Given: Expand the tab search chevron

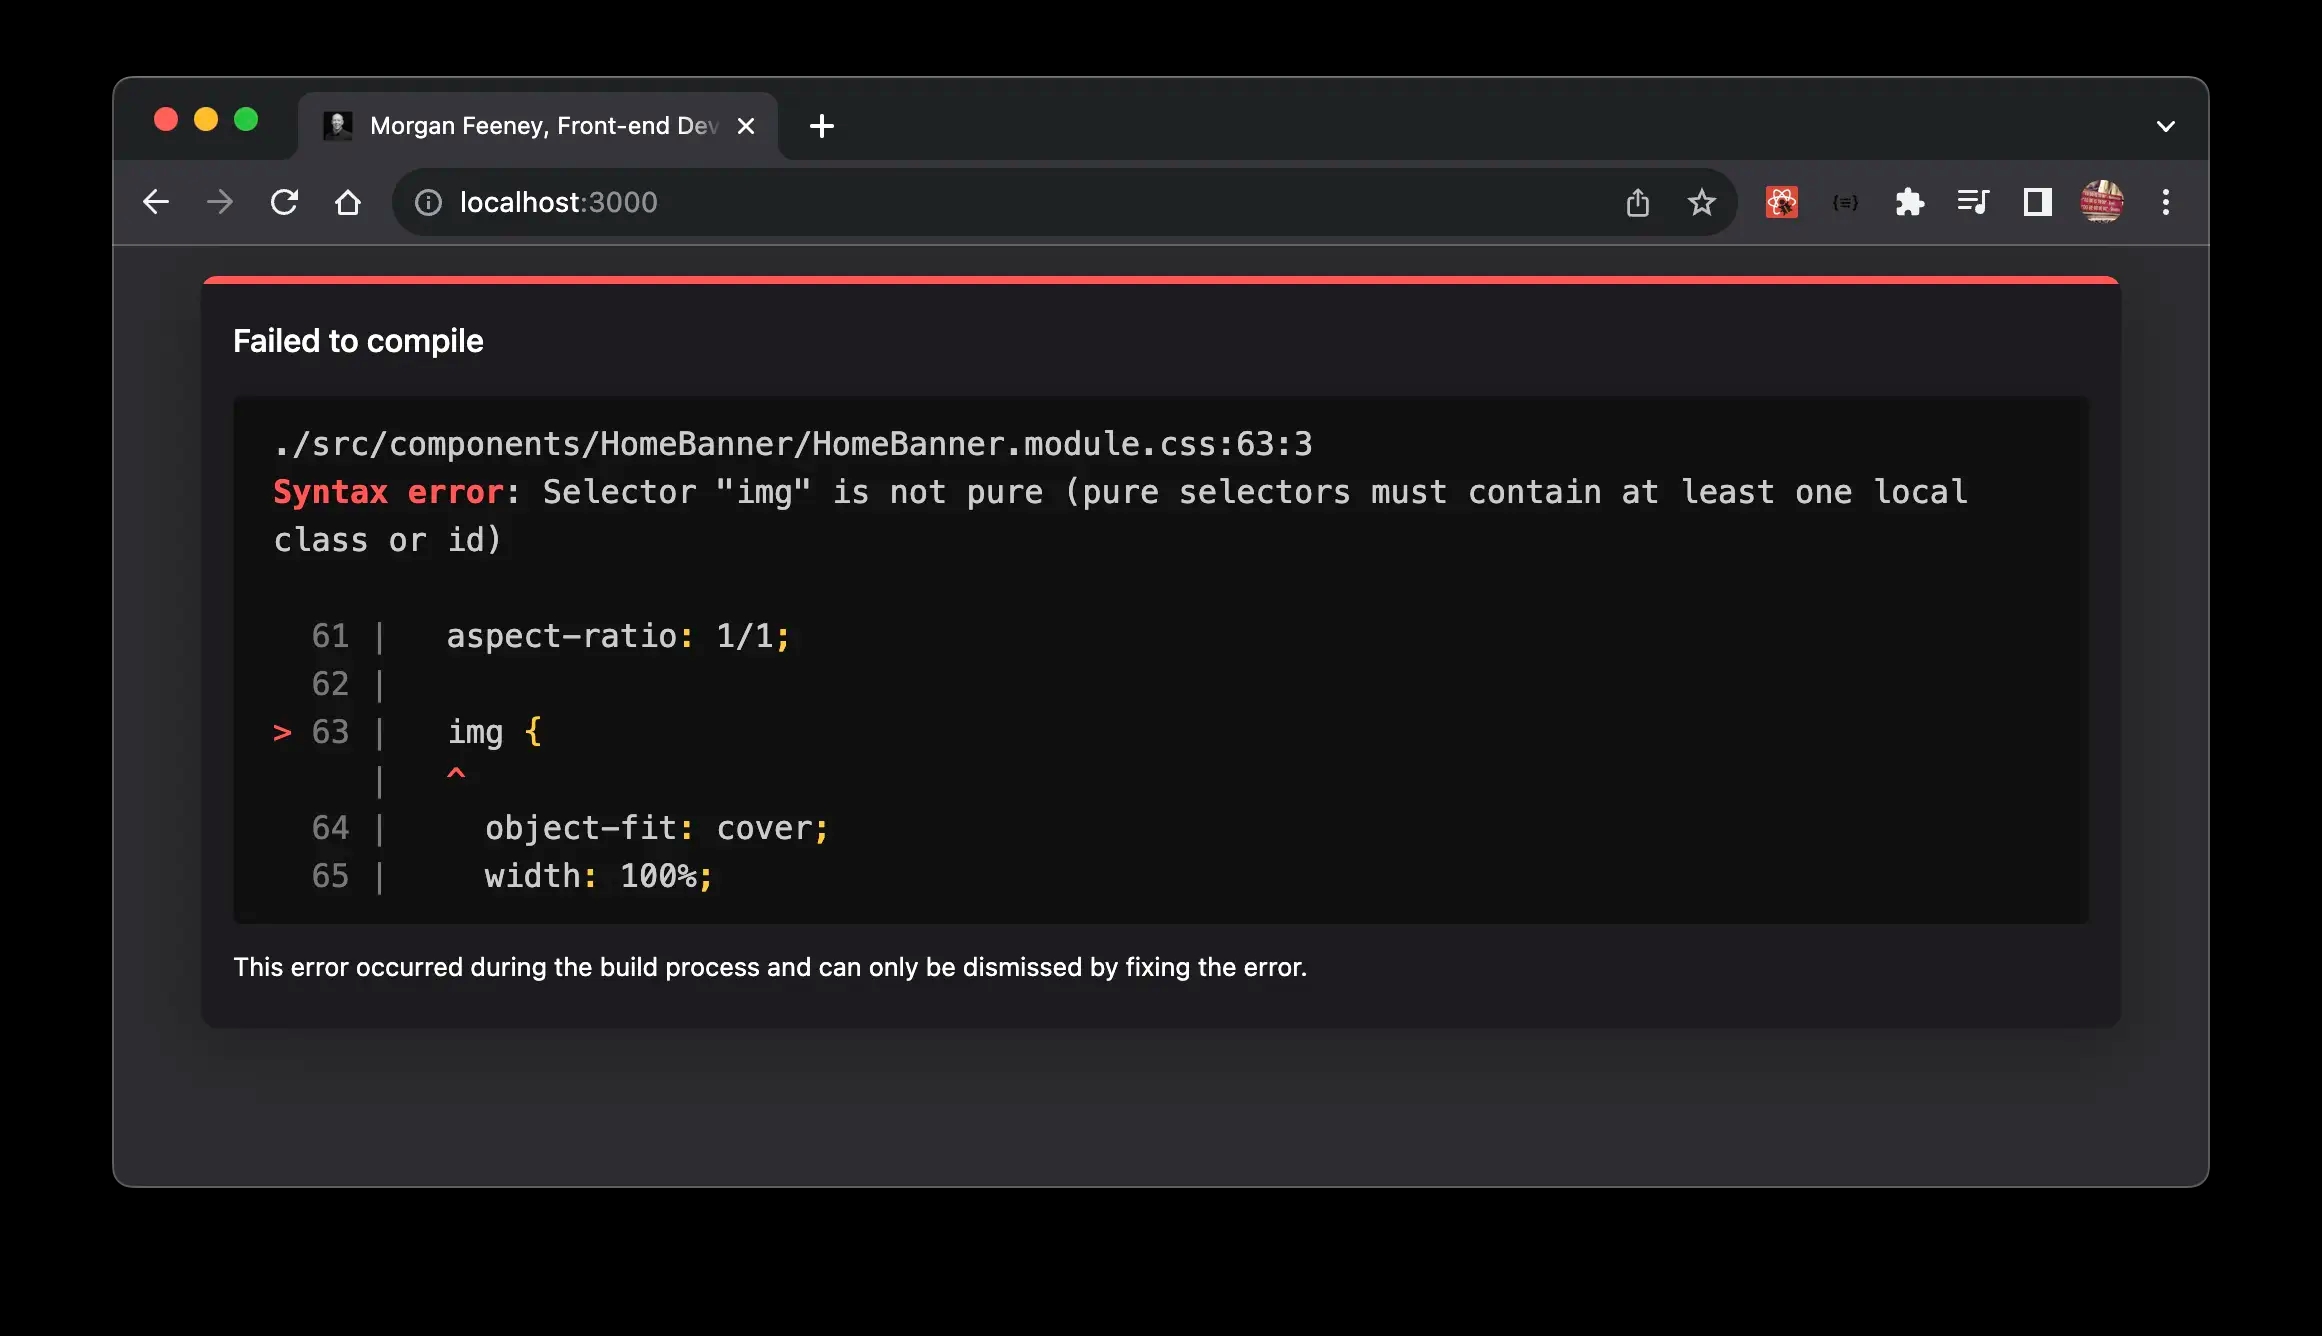Looking at the screenshot, I should [2166, 126].
